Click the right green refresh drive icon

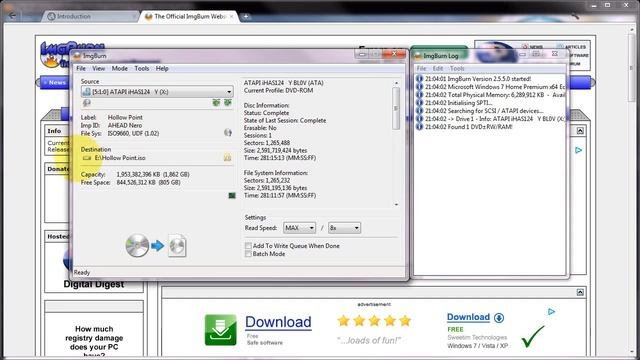(228, 102)
